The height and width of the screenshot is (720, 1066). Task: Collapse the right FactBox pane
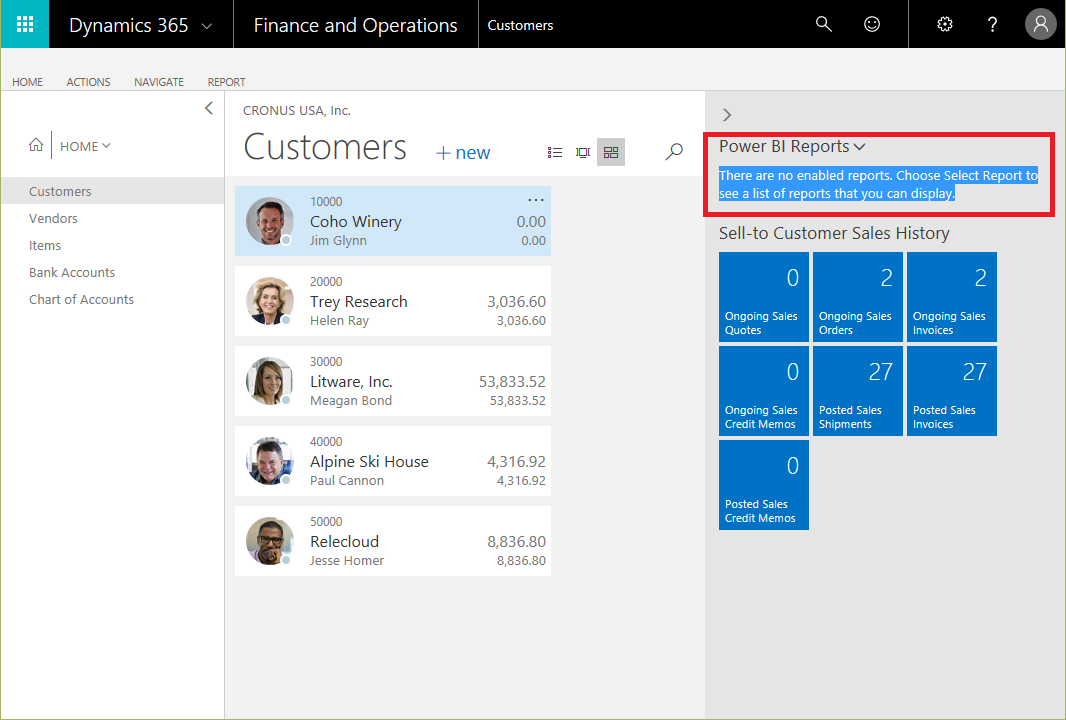[x=727, y=115]
